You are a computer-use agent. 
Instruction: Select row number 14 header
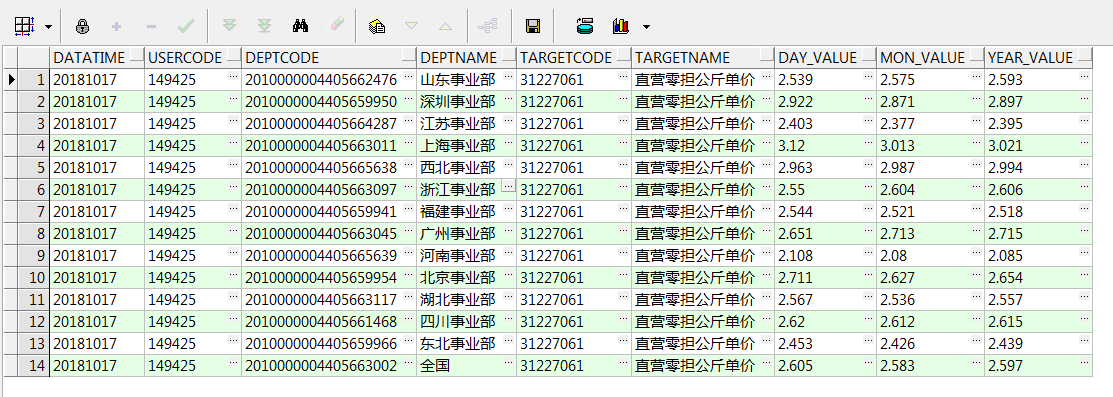(x=33, y=366)
